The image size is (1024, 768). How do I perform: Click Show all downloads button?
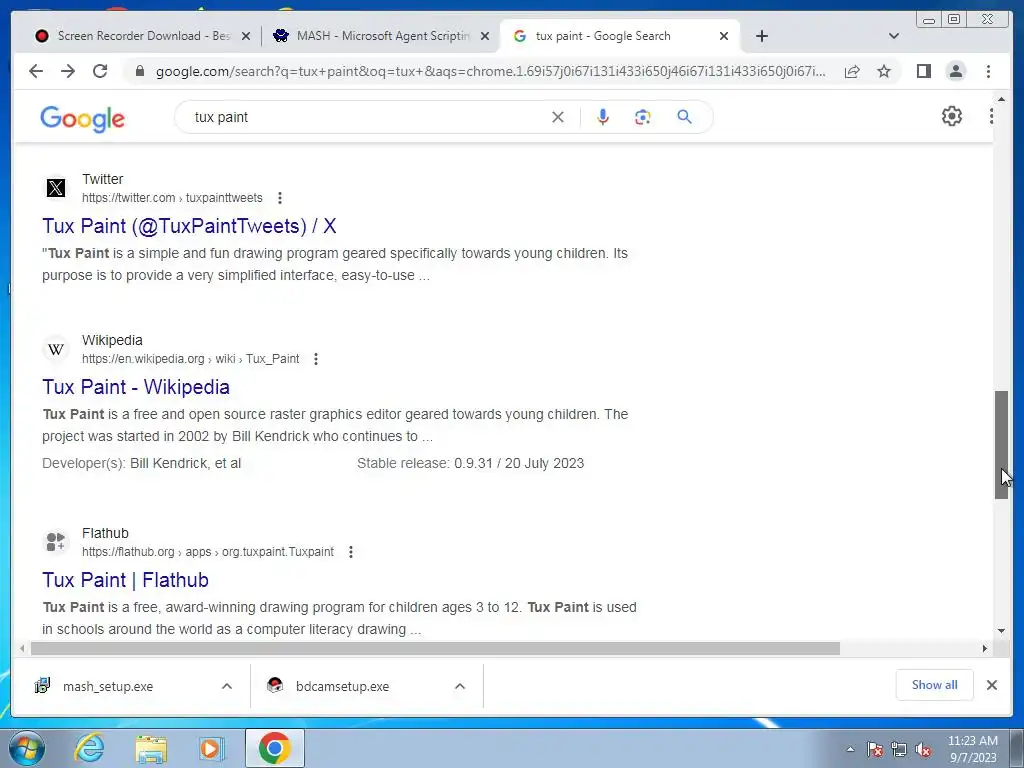click(935, 685)
